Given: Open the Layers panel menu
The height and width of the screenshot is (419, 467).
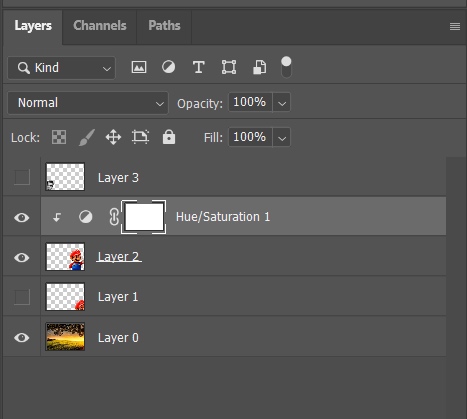Looking at the screenshot, I should click(x=455, y=26).
